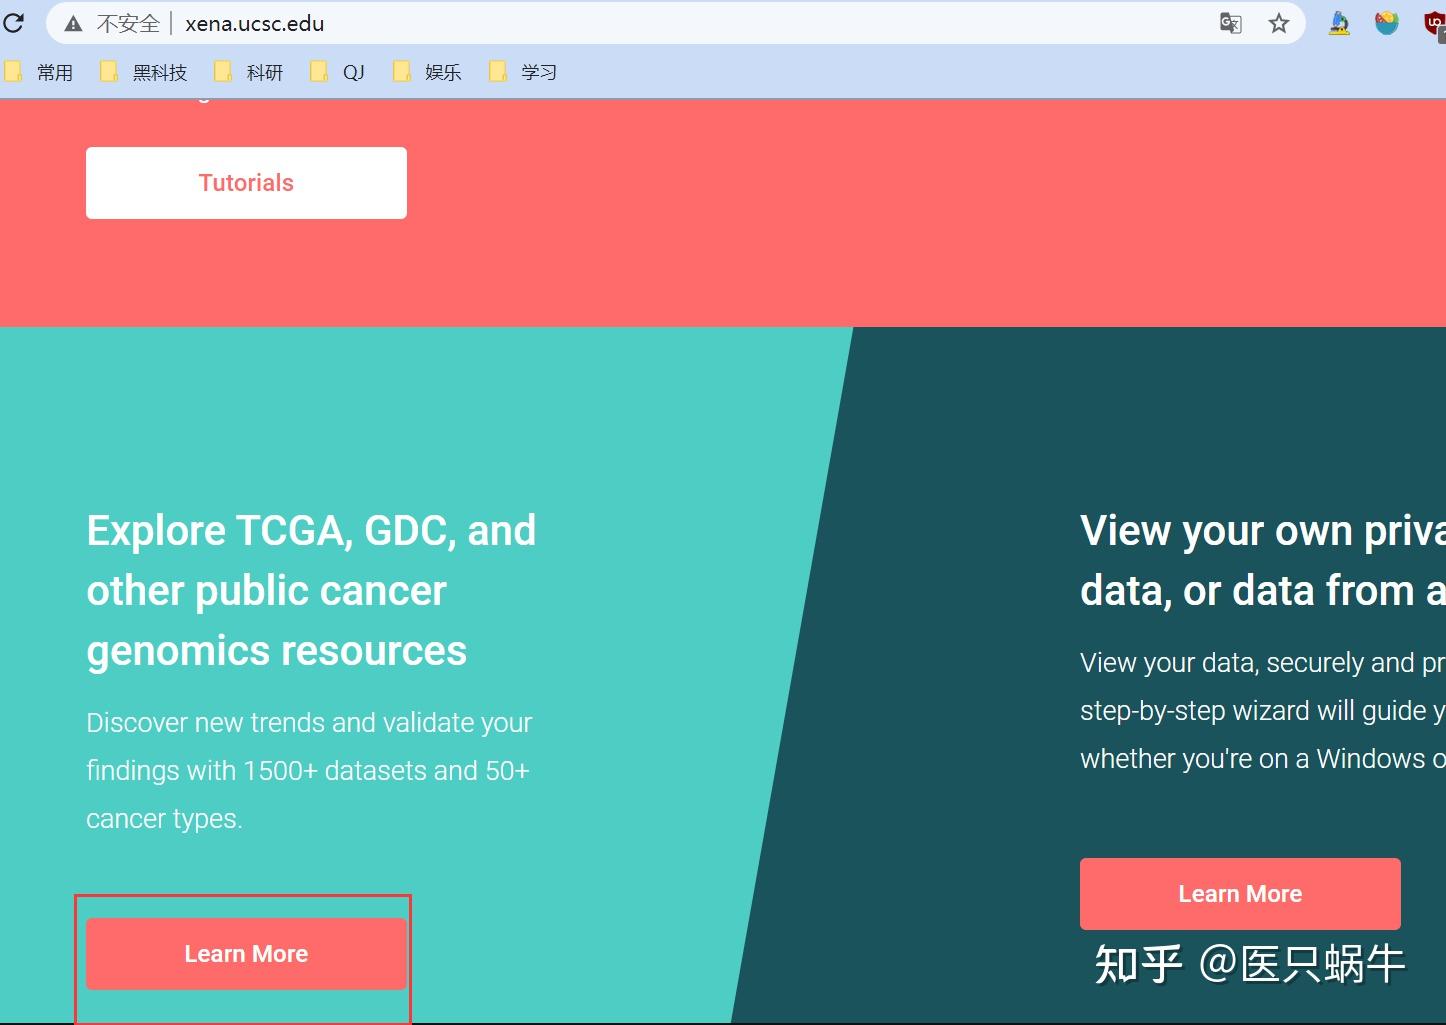The image size is (1446, 1025).
Task: Toggle the bookmark star for this page
Action: [x=1279, y=23]
